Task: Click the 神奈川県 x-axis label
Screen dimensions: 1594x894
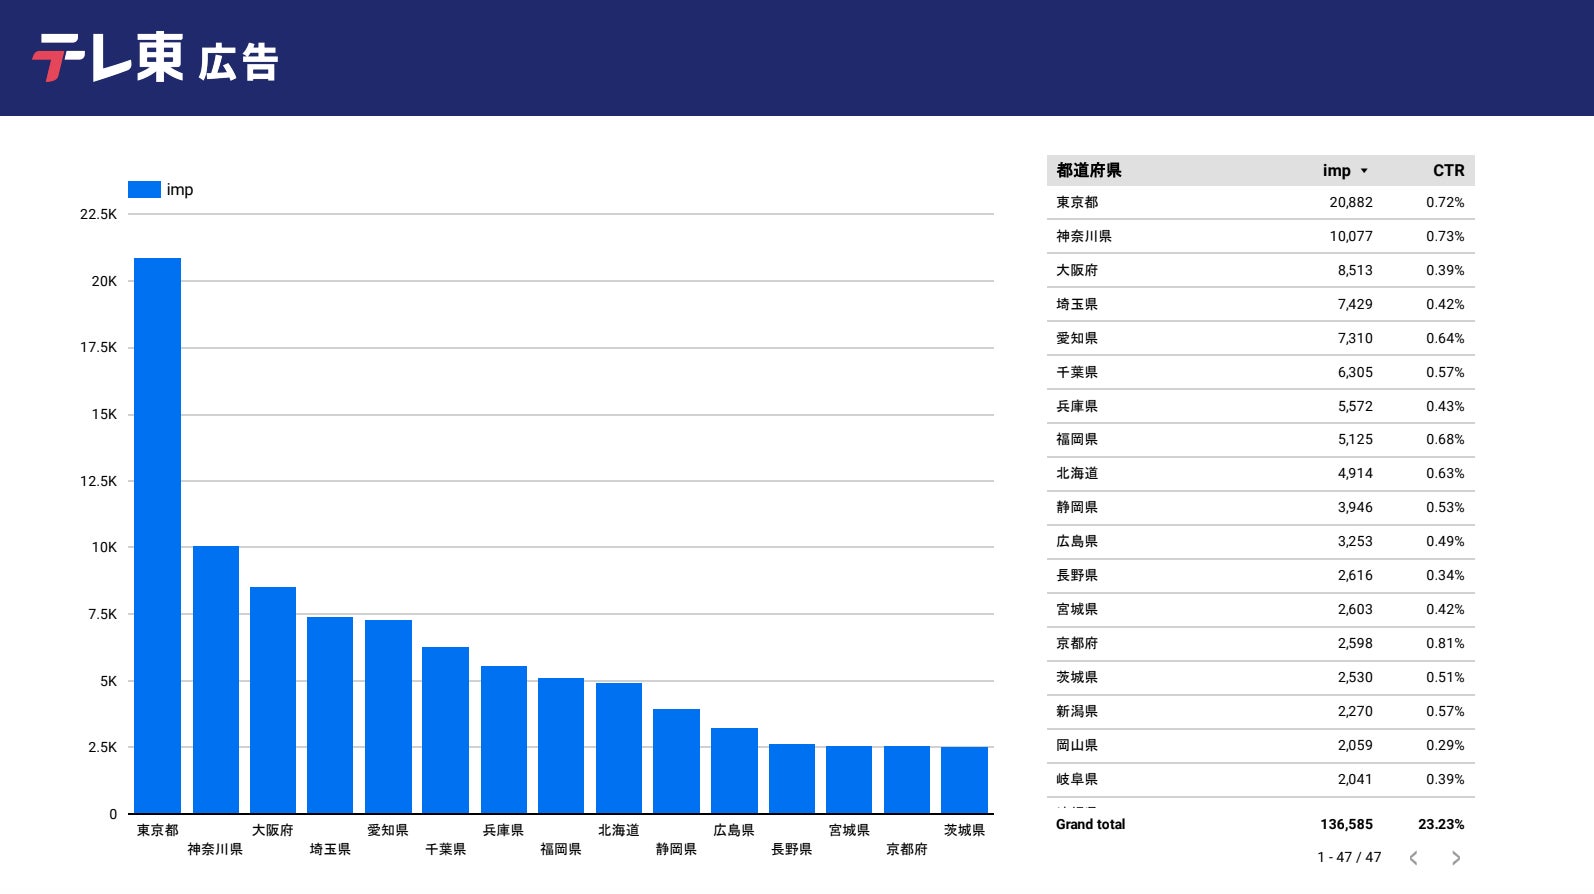Action: pos(215,849)
